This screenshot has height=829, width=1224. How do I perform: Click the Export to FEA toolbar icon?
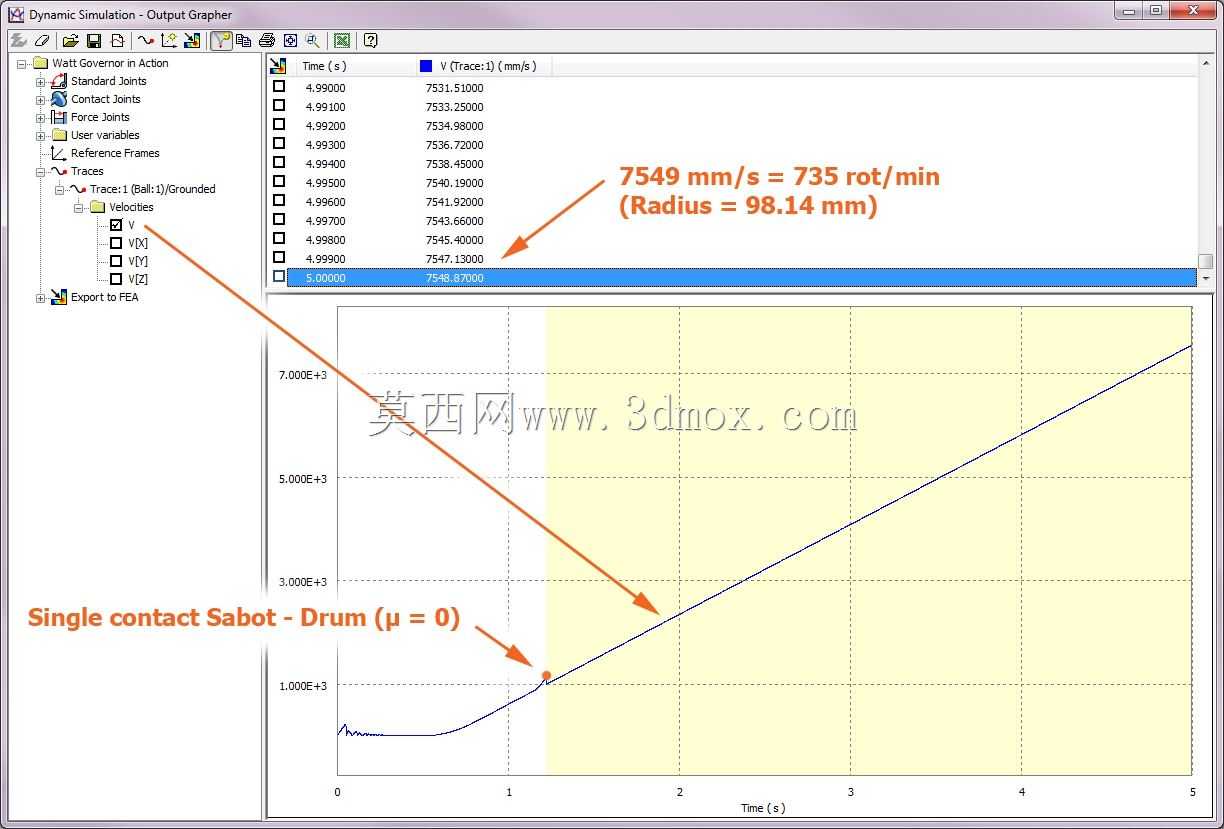192,41
